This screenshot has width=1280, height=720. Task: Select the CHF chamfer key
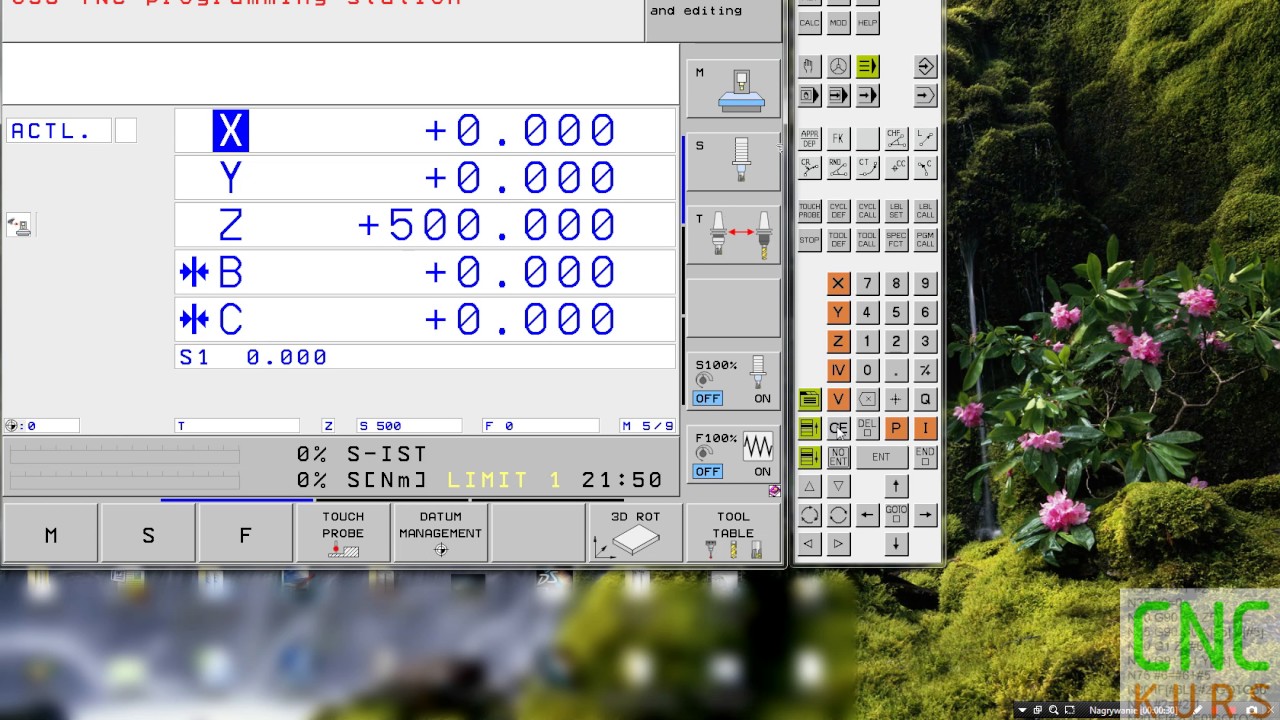[x=896, y=139]
